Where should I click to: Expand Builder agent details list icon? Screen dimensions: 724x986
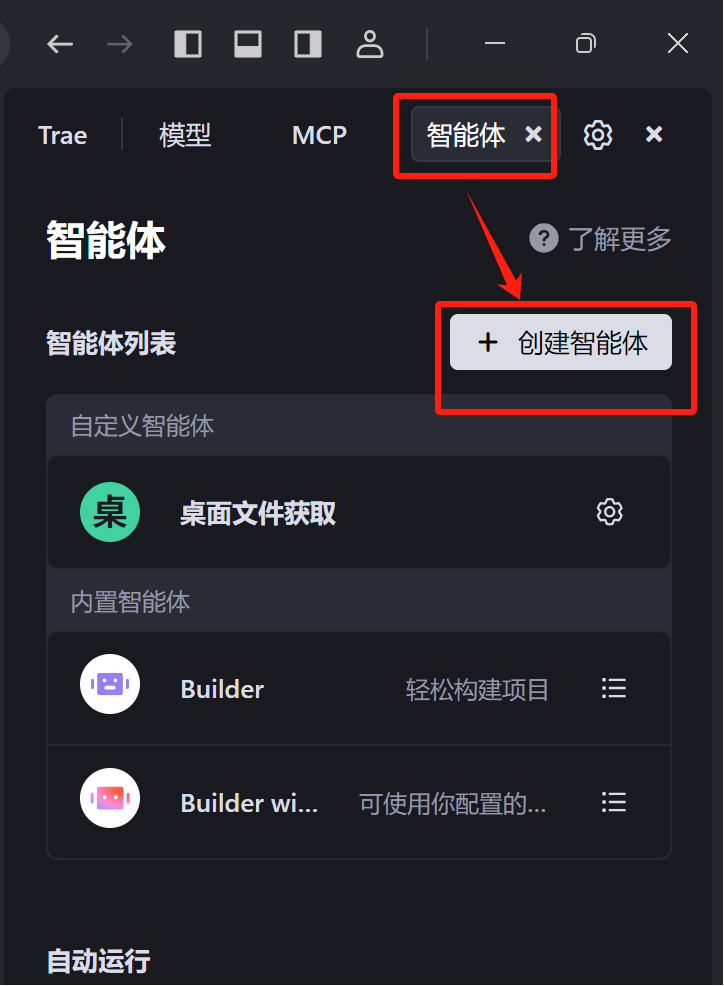point(613,688)
